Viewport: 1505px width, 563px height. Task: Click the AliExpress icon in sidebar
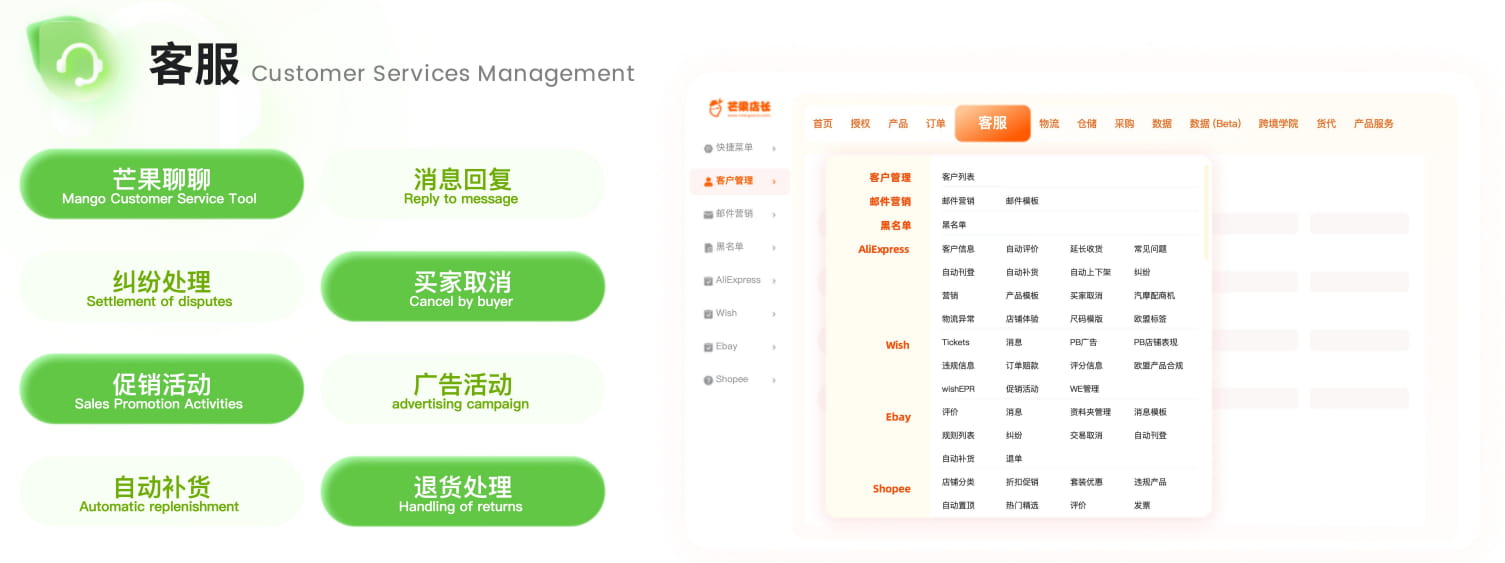click(x=708, y=281)
